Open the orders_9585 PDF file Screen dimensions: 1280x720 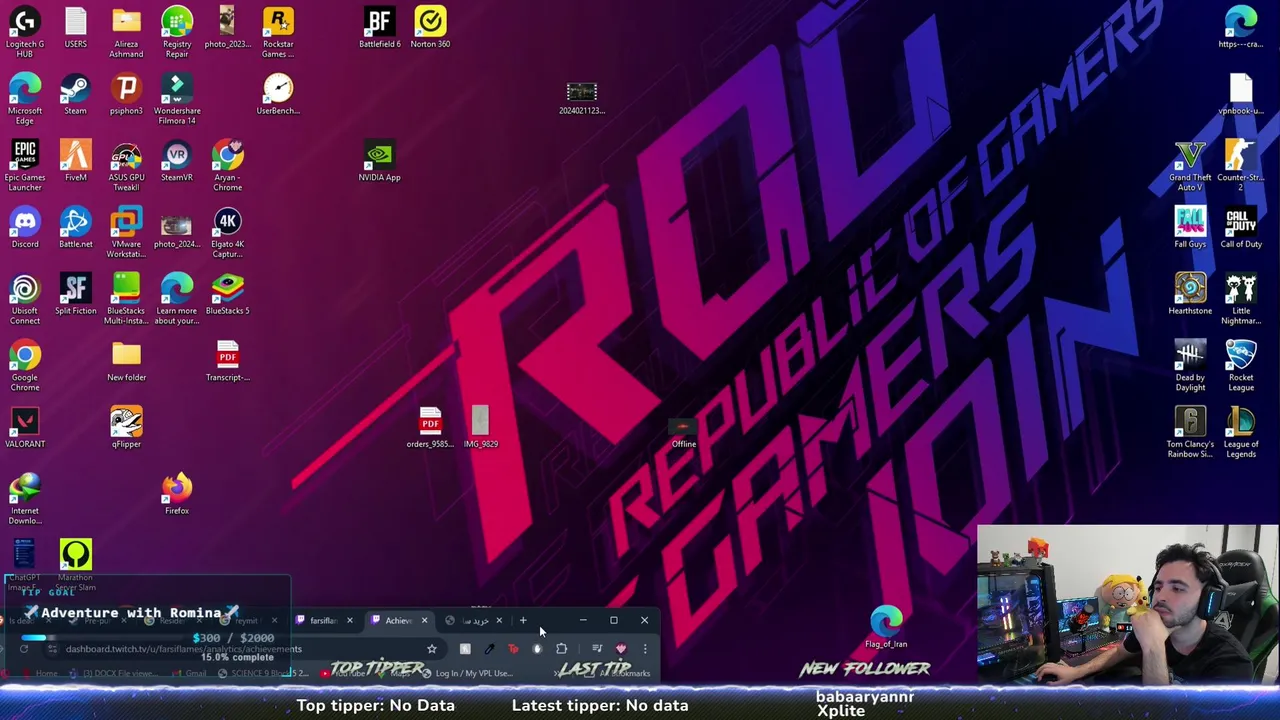click(430, 428)
